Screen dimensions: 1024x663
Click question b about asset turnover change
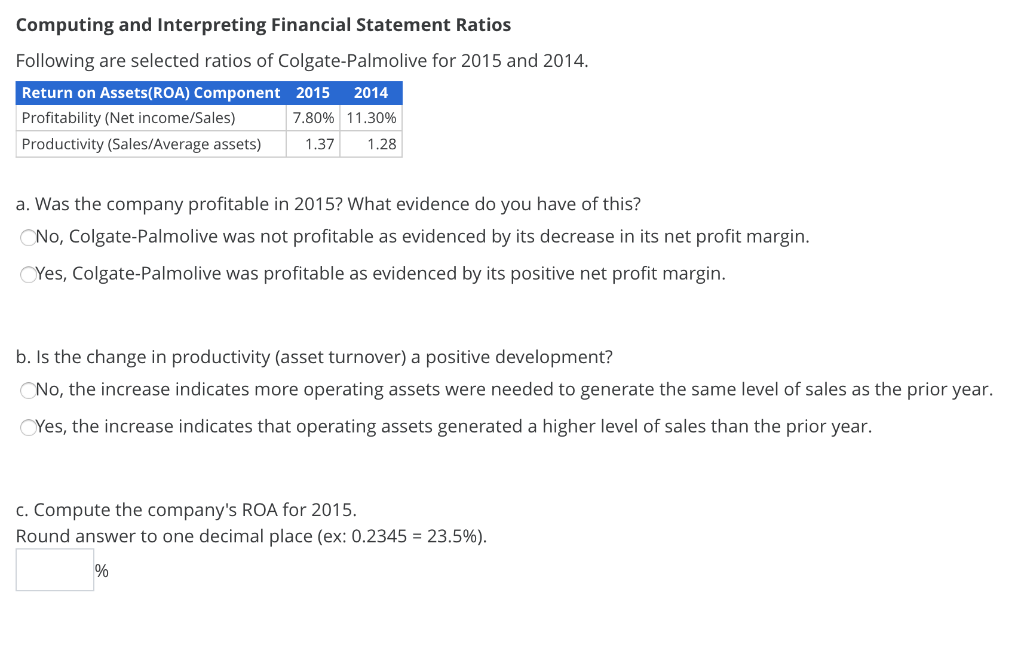click(315, 356)
